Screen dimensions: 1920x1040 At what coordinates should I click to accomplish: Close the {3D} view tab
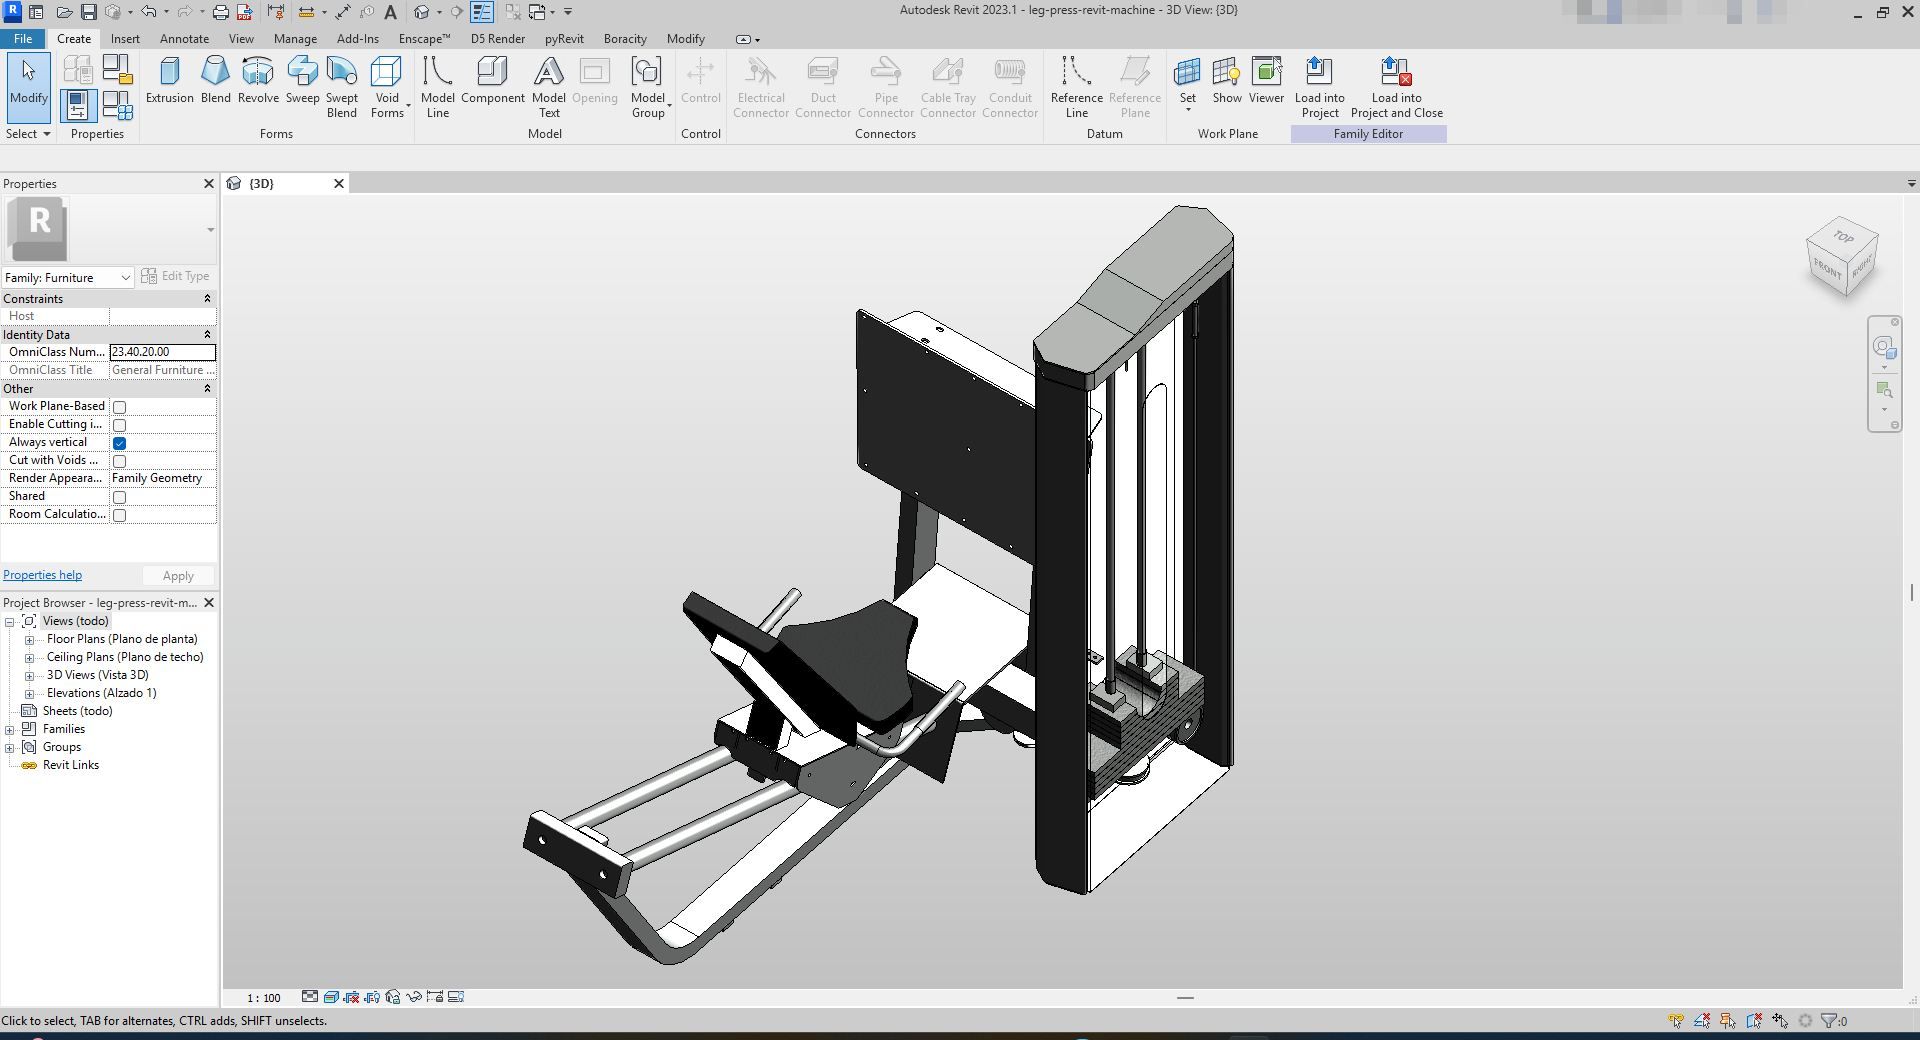tap(338, 184)
